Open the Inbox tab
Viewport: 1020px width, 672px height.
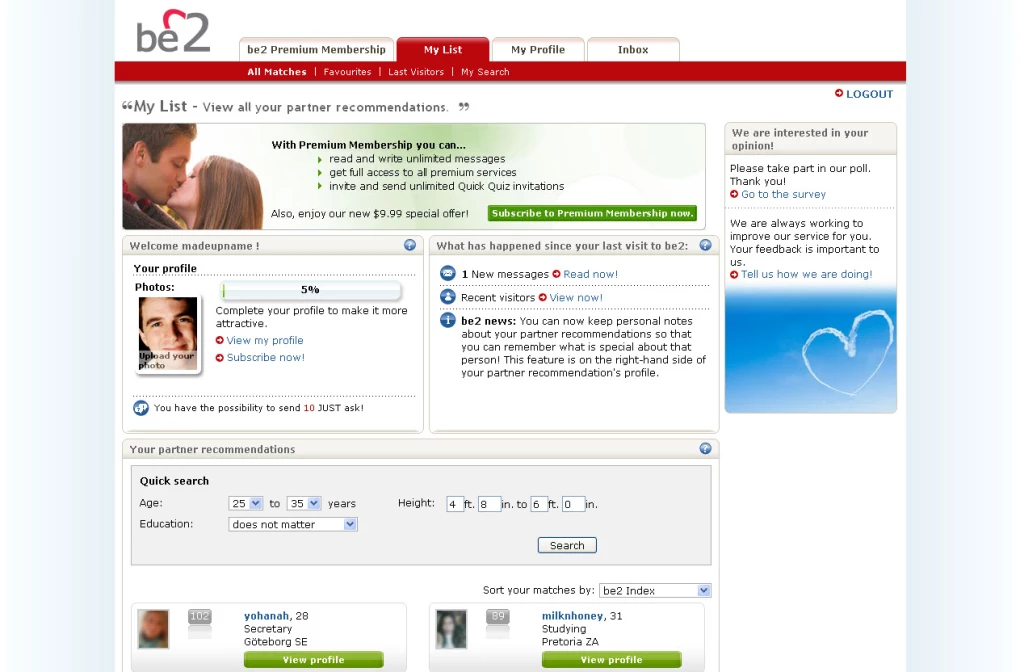633,49
